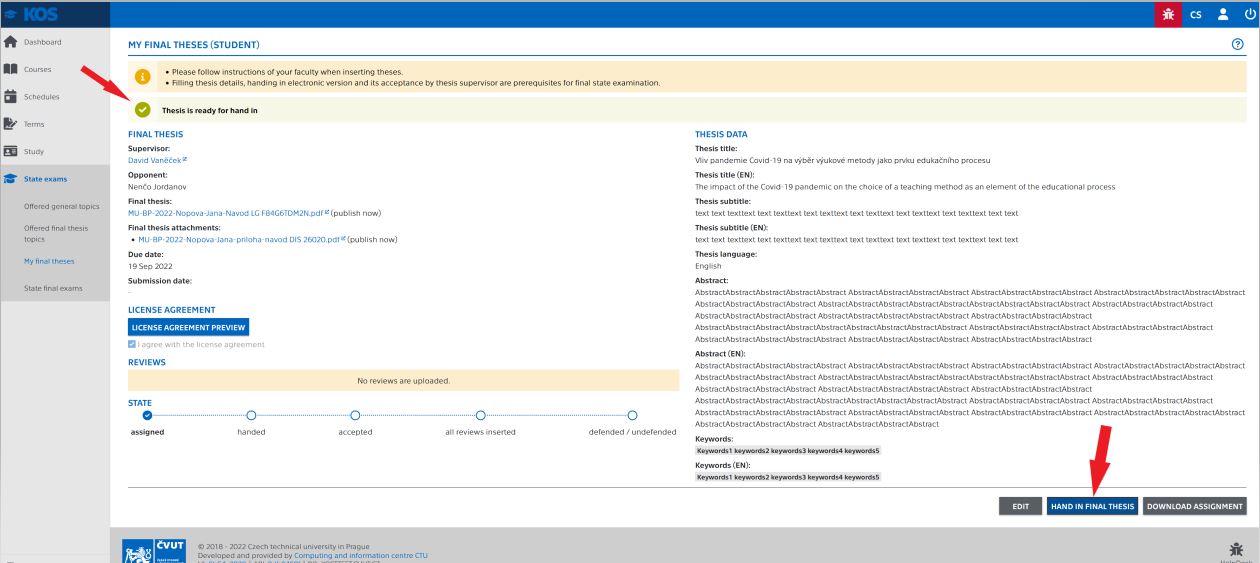Image resolution: width=1260 pixels, height=563 pixels.
Task: Click 'No reviews are uploaded.' notice
Action: coord(403,380)
